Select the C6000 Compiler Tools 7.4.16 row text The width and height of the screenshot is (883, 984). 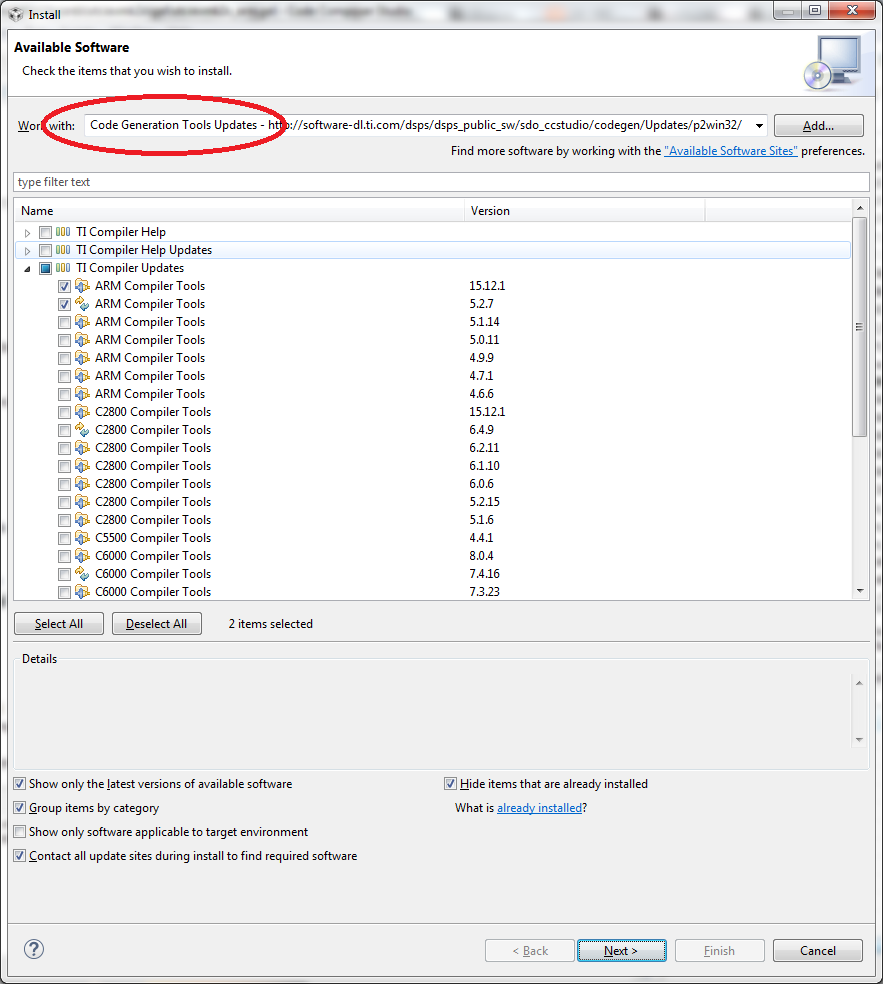(153, 574)
